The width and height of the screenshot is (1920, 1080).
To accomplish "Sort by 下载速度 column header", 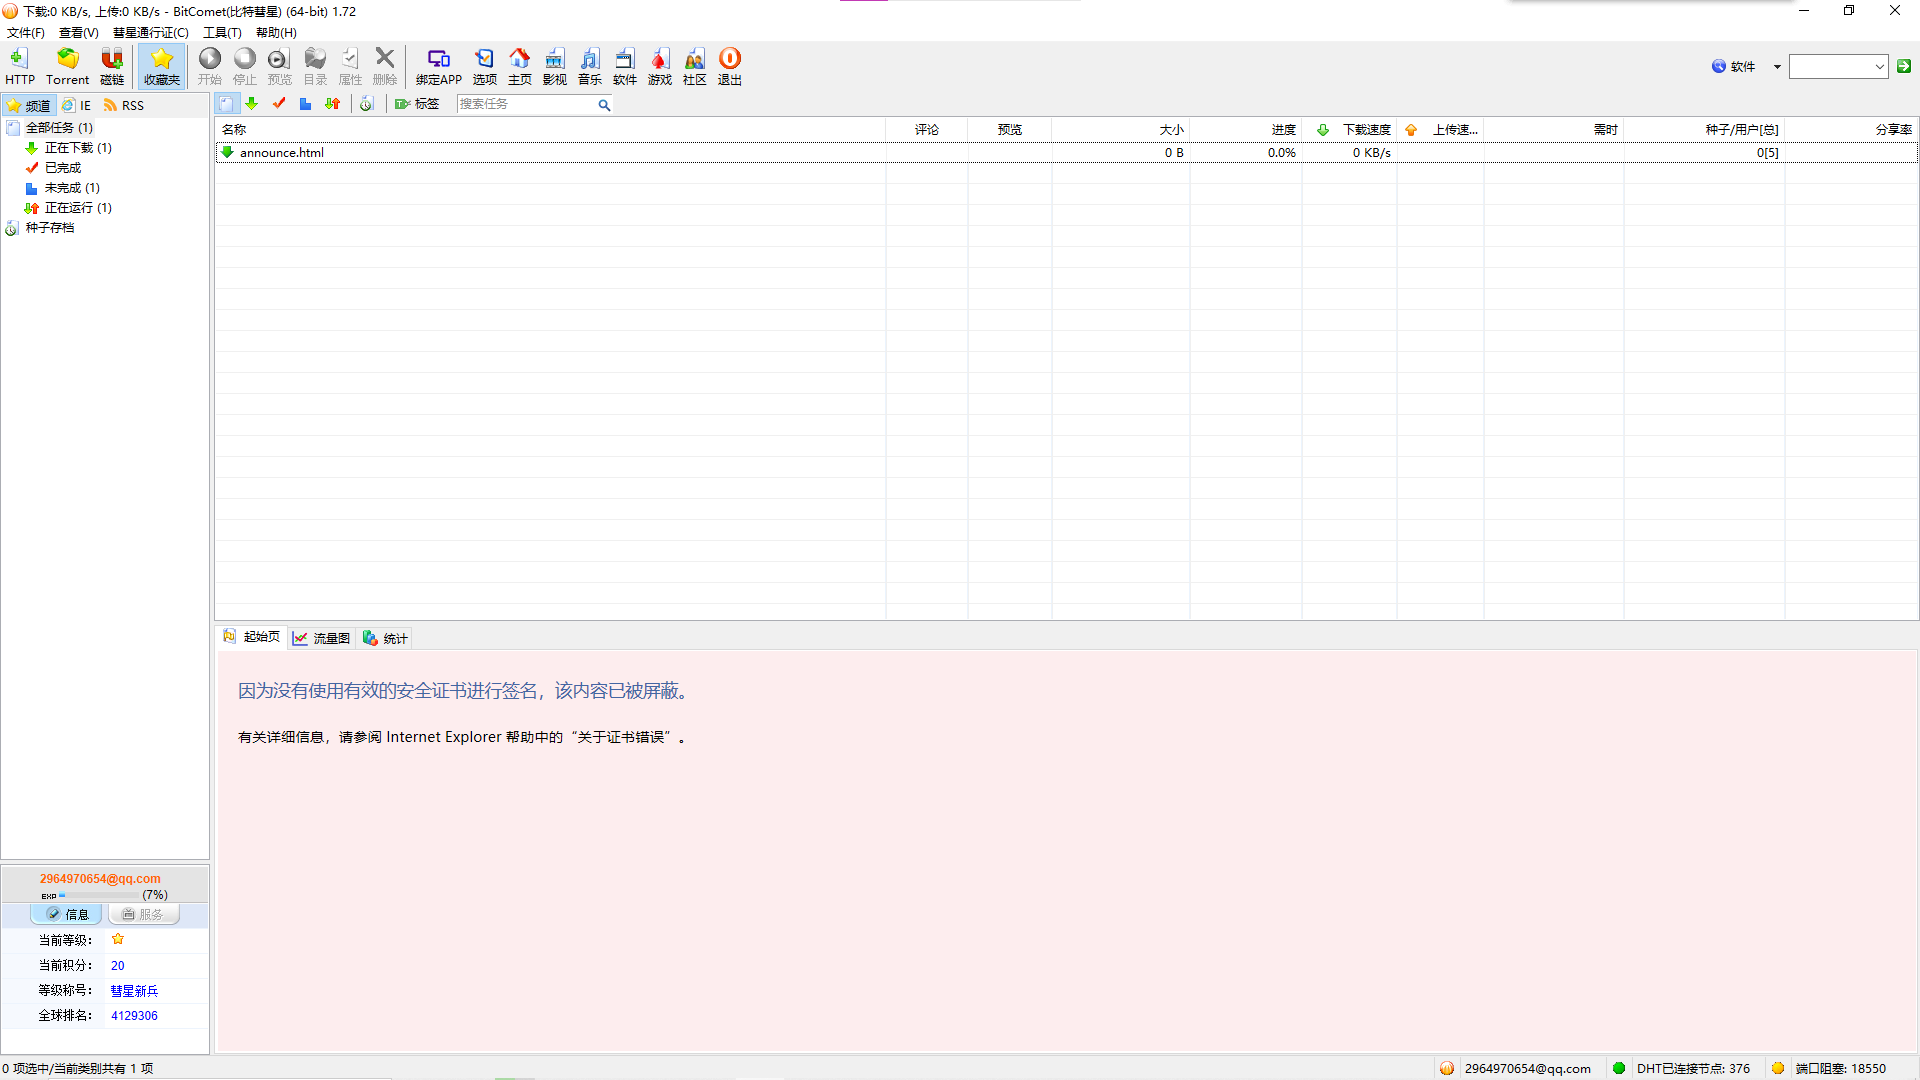I will click(x=1349, y=130).
